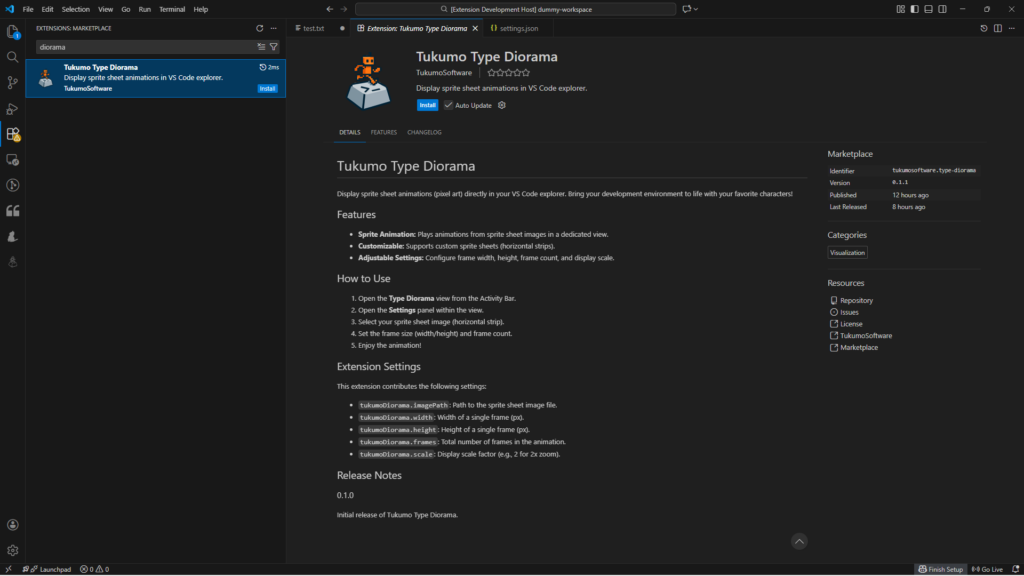Open Search in the Activity Bar
The image size is (1024, 576).
(13, 57)
